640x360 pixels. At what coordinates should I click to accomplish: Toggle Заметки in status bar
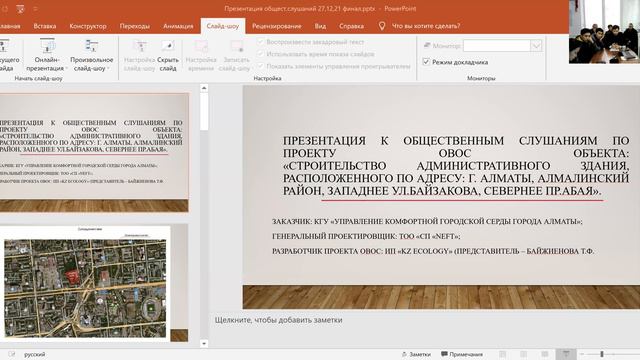tap(416, 354)
